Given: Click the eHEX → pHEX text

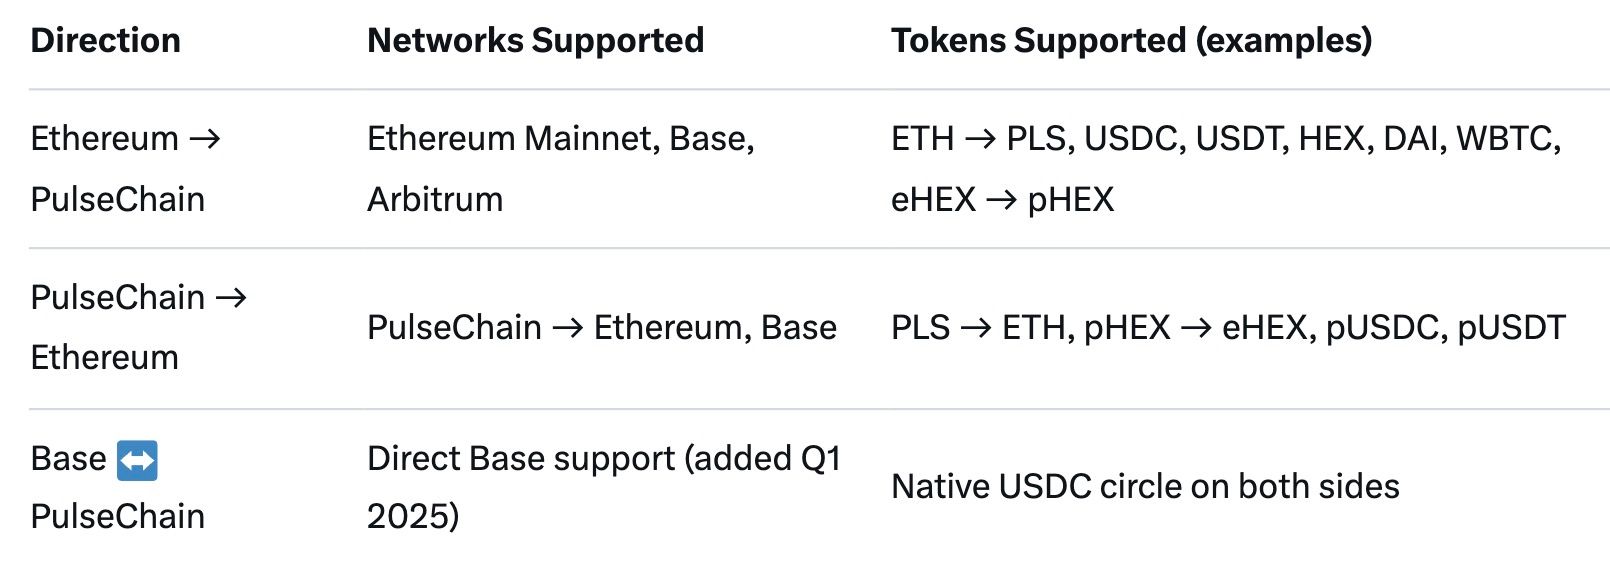Looking at the screenshot, I should (1002, 200).
